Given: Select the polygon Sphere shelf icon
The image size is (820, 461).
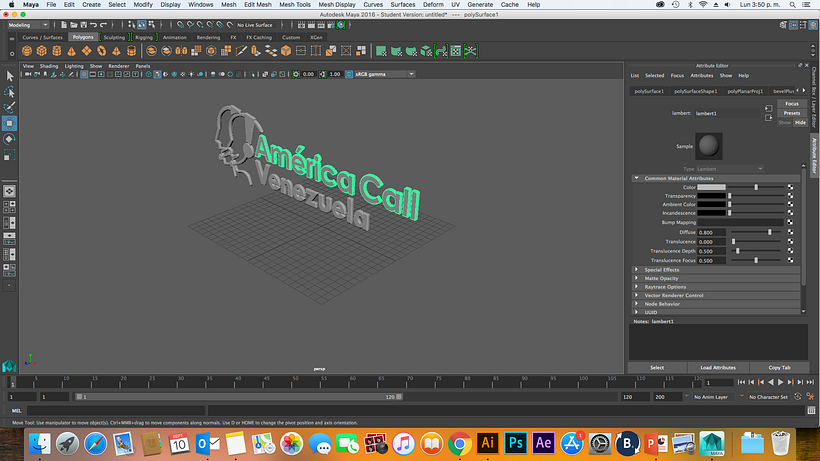Looking at the screenshot, I should [x=27, y=51].
